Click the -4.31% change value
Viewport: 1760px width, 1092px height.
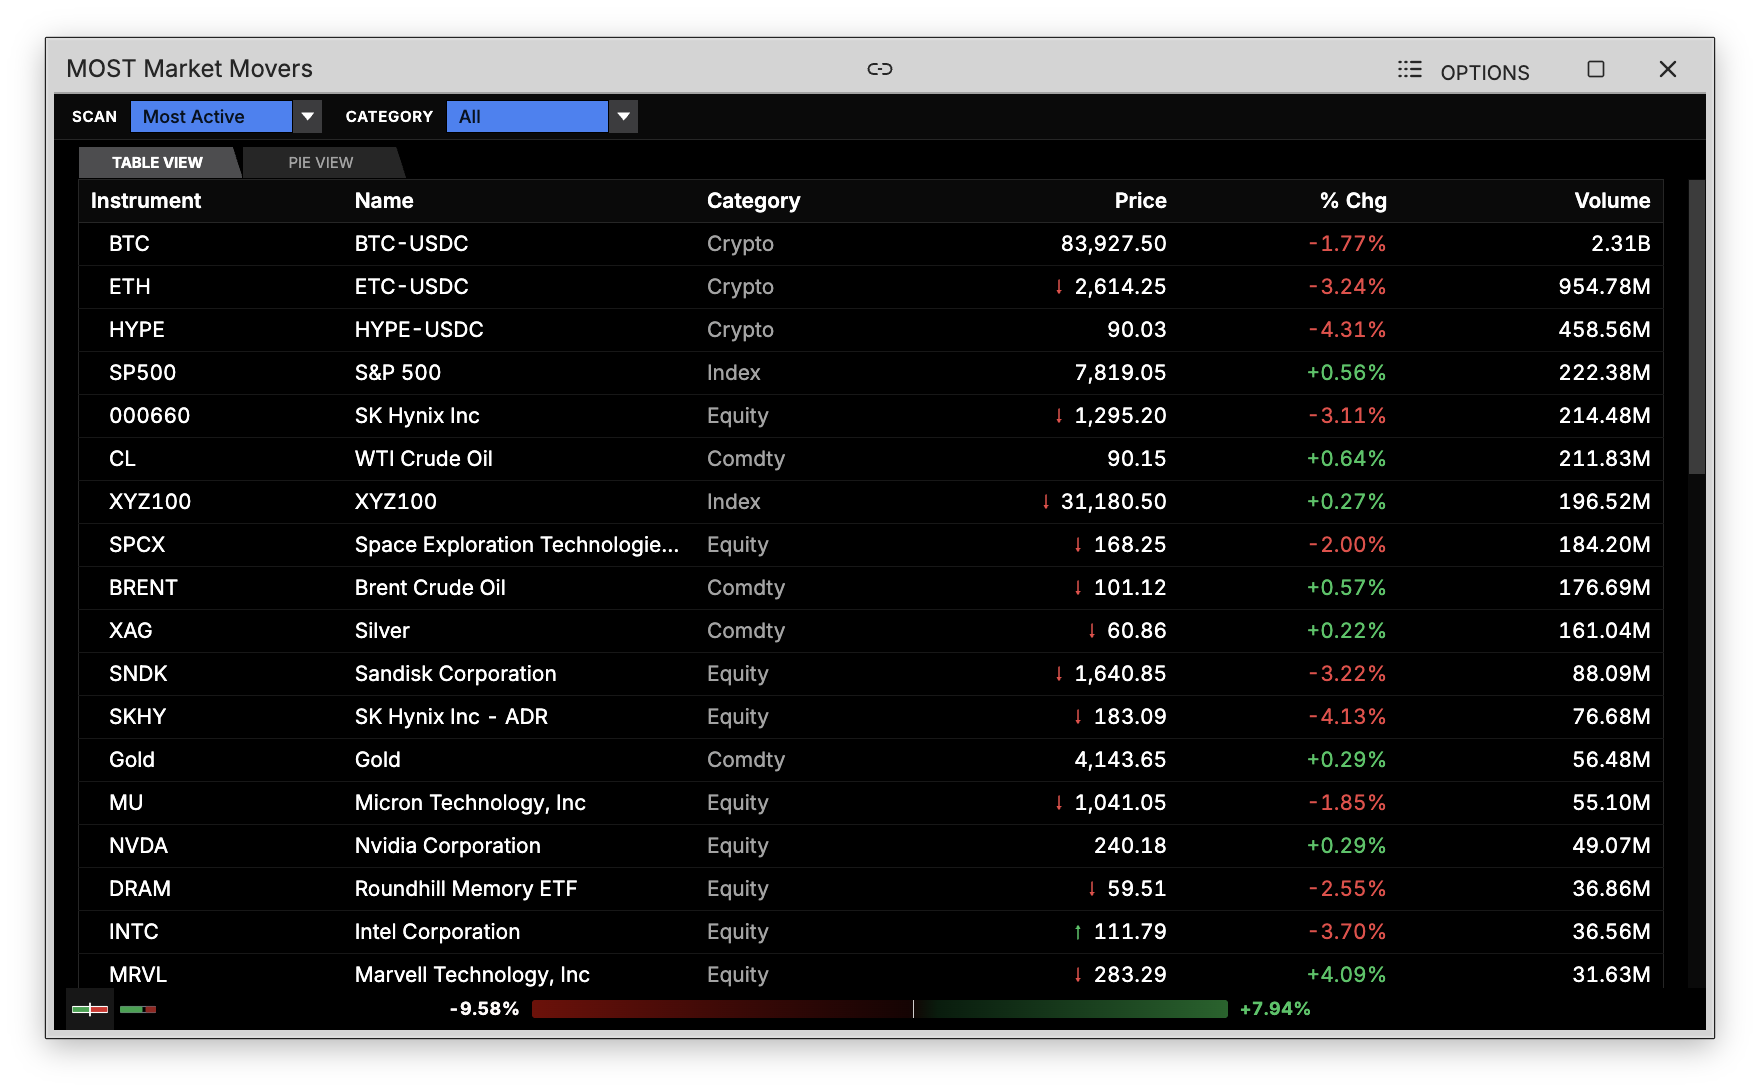[x=1347, y=330]
